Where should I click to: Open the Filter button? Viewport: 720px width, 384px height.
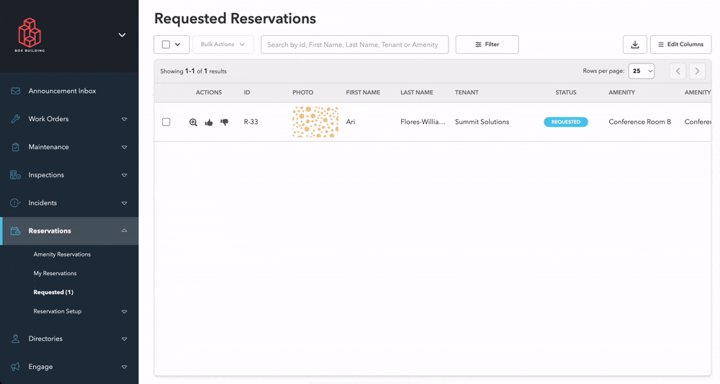pos(487,45)
